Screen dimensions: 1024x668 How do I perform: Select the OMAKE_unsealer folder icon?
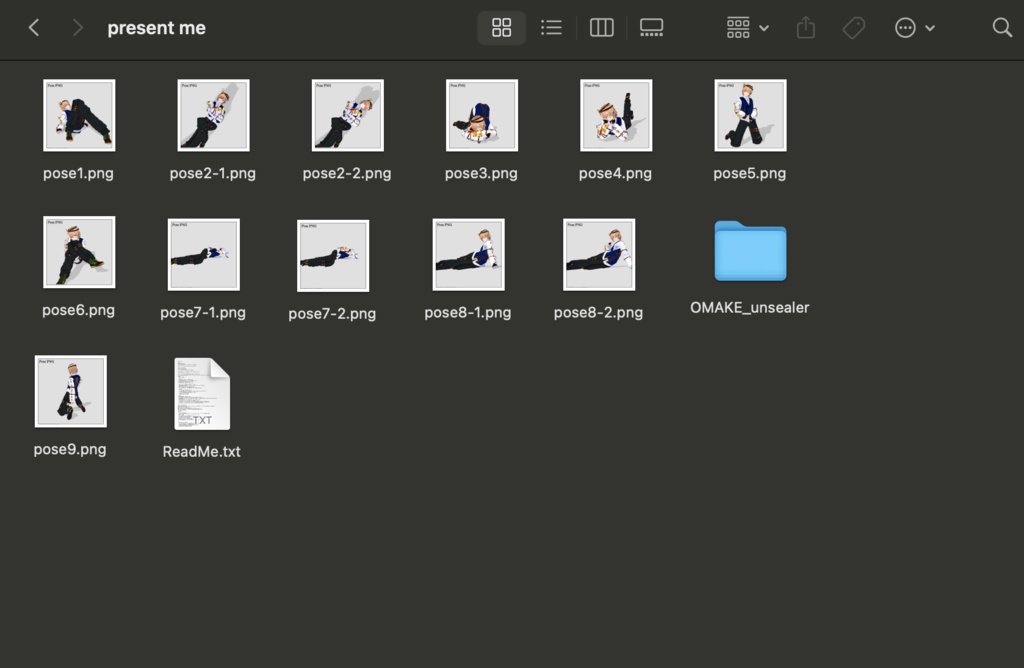(750, 251)
